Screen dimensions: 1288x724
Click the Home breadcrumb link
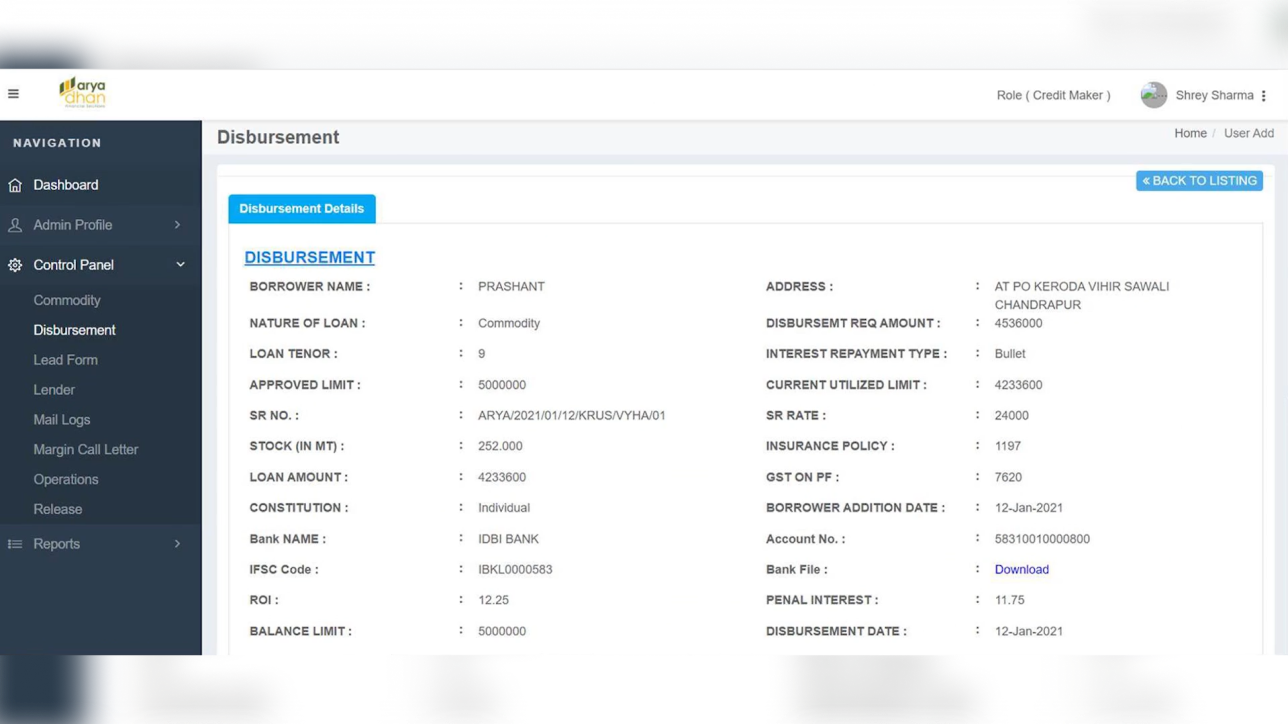click(1190, 133)
